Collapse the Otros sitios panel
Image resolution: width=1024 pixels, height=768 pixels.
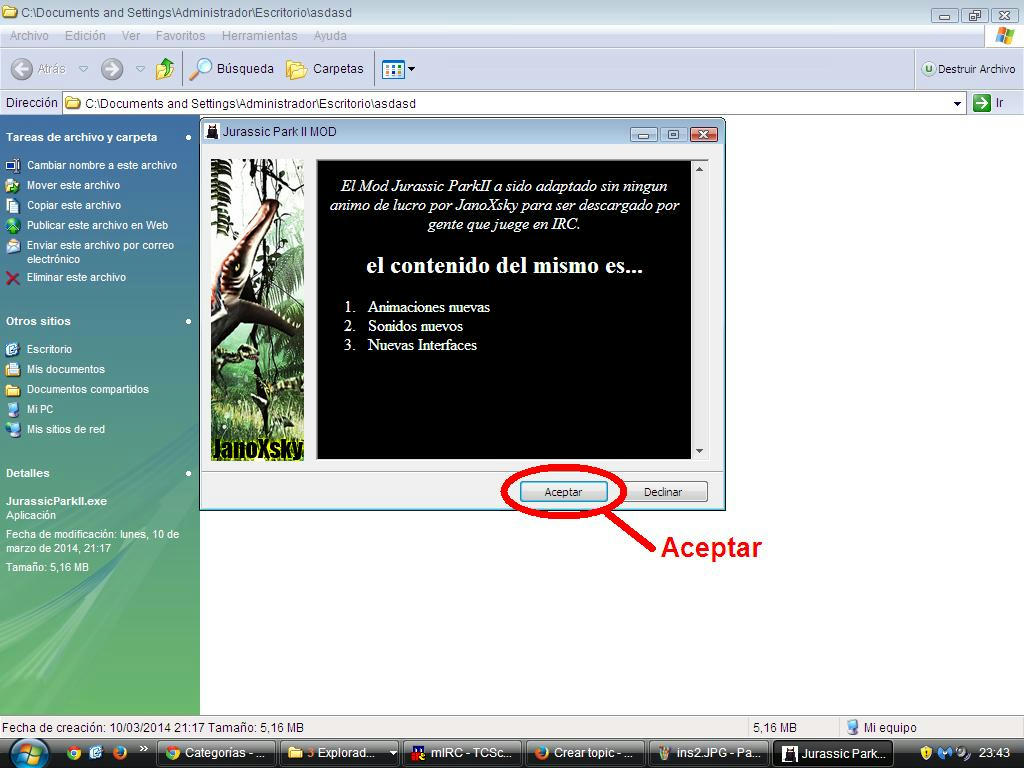pyautogui.click(x=188, y=321)
